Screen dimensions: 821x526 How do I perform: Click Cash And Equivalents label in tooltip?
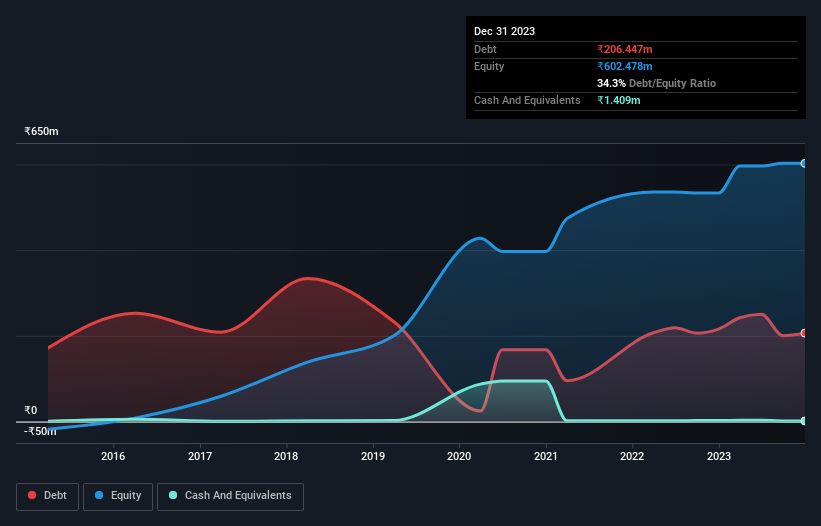527,100
